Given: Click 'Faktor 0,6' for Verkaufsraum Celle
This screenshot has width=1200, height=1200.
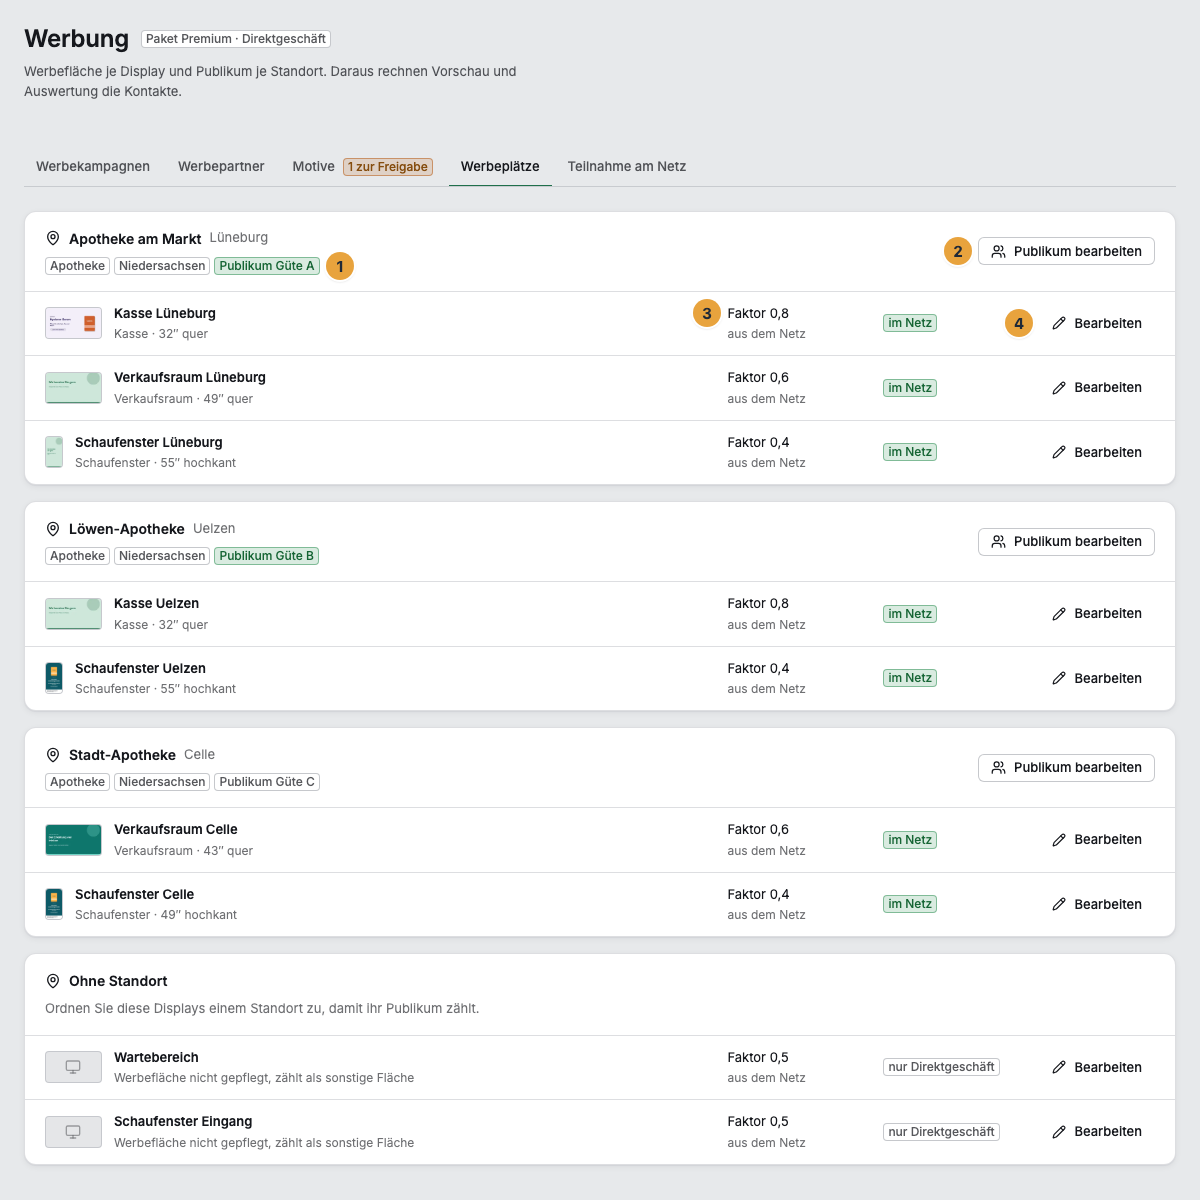Looking at the screenshot, I should tap(758, 830).
